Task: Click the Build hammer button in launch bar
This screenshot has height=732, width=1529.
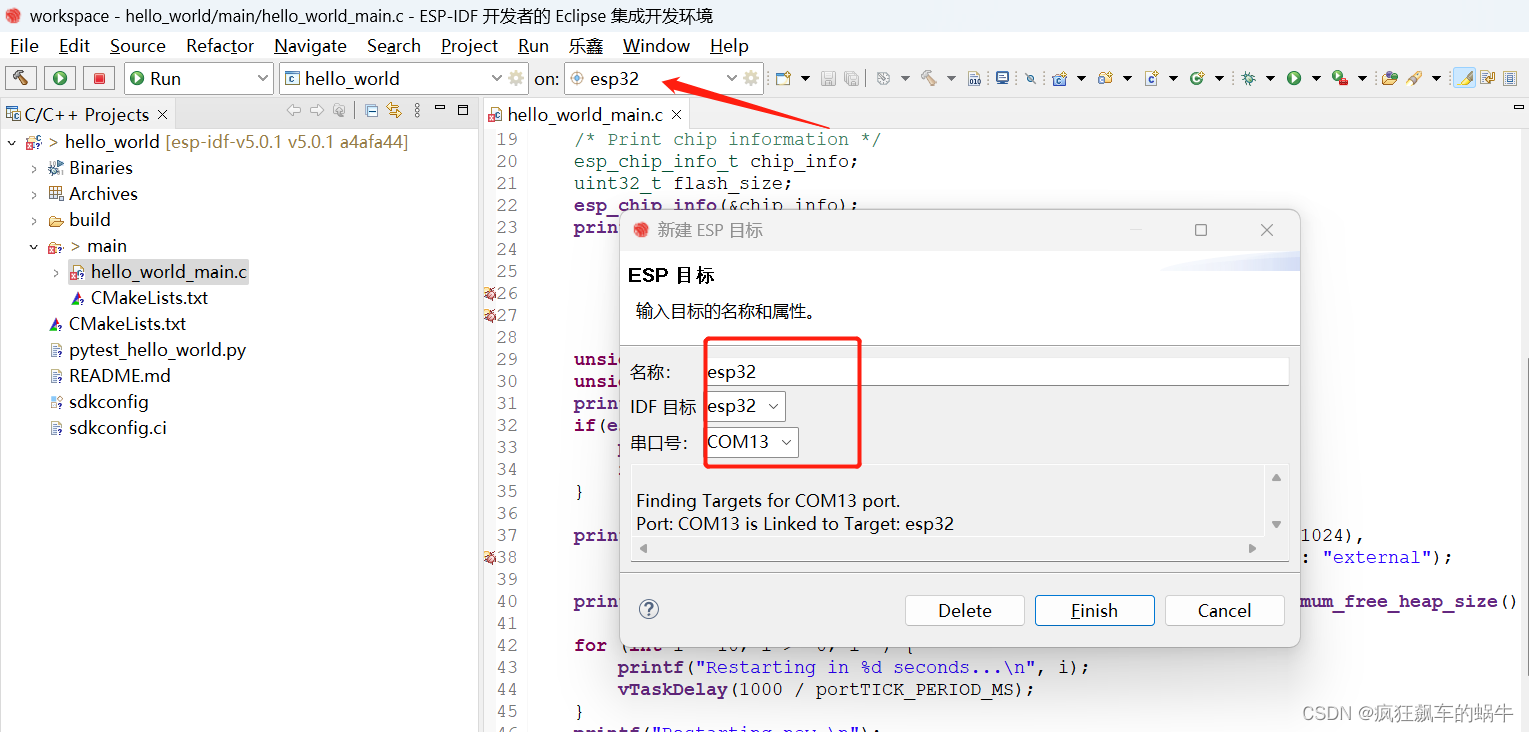Action: 20,78
